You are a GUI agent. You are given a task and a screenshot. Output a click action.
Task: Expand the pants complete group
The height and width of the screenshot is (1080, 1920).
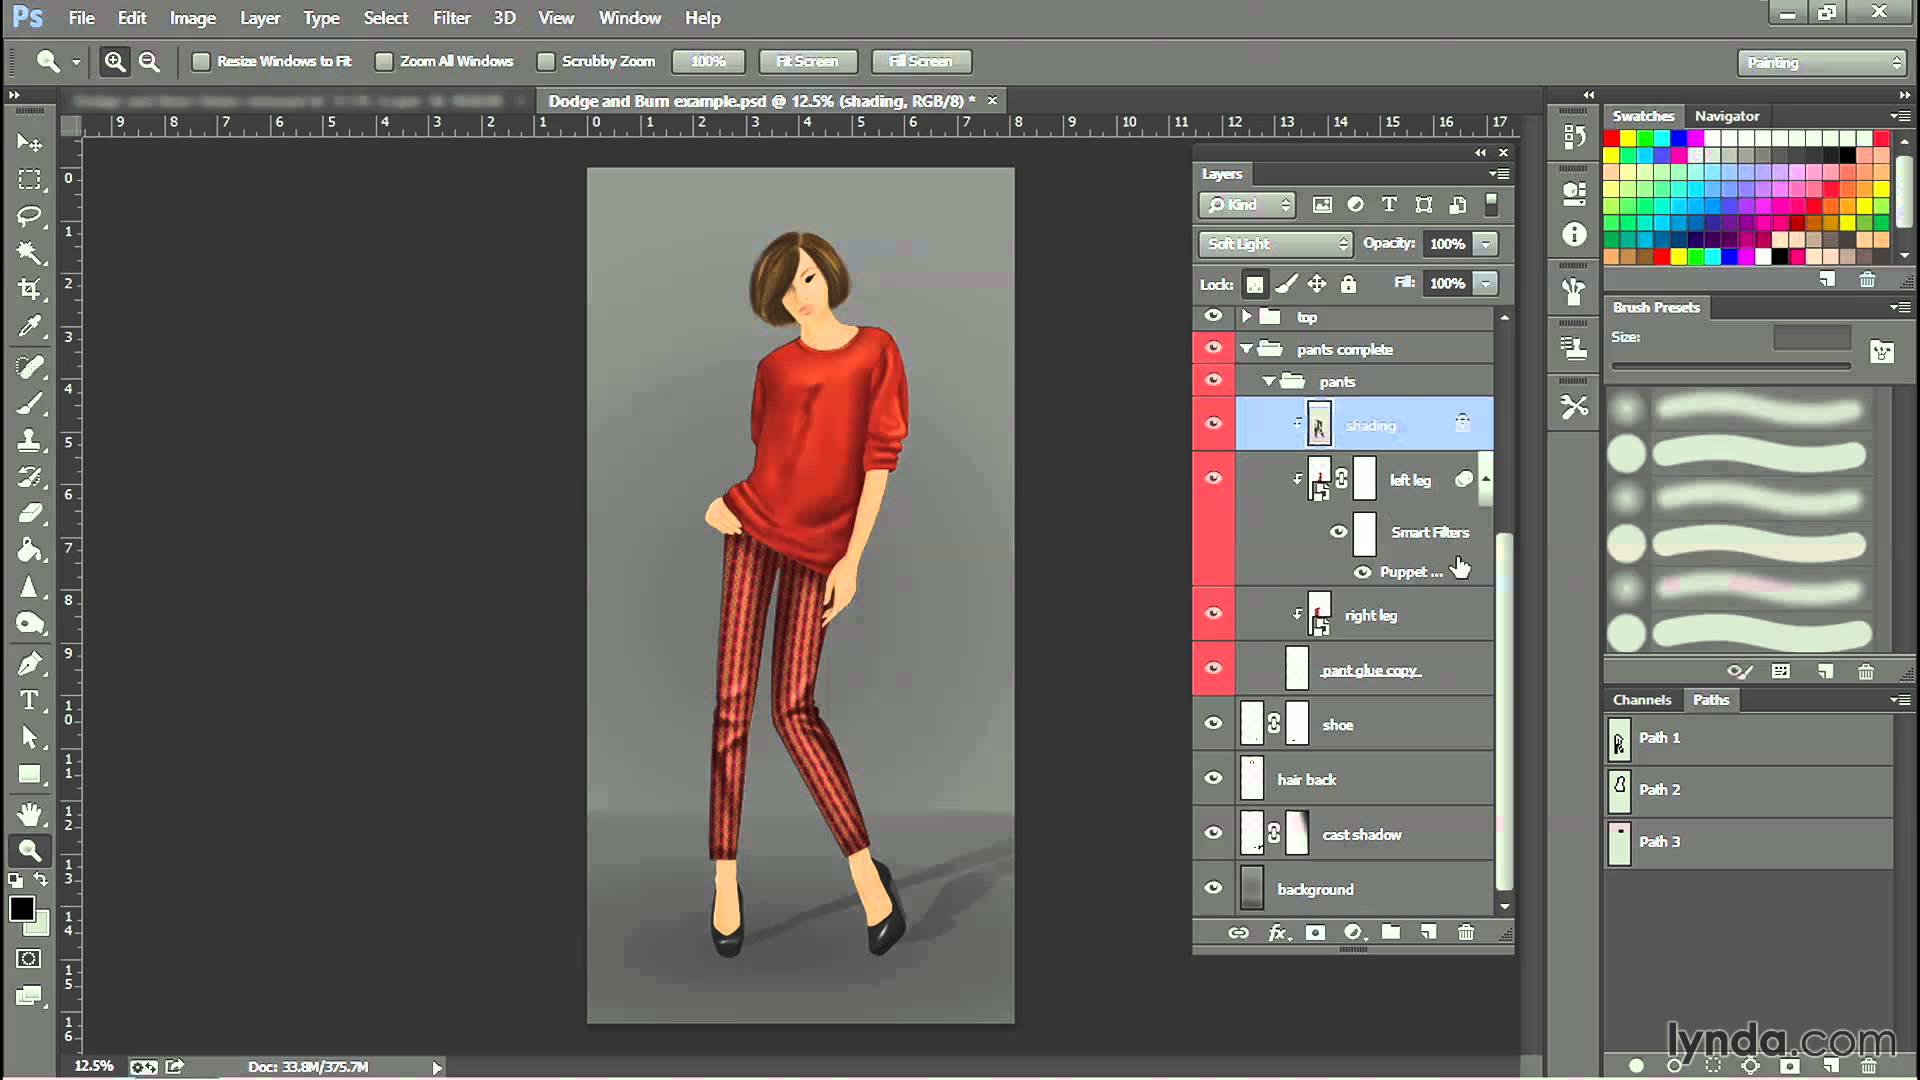coord(1245,347)
